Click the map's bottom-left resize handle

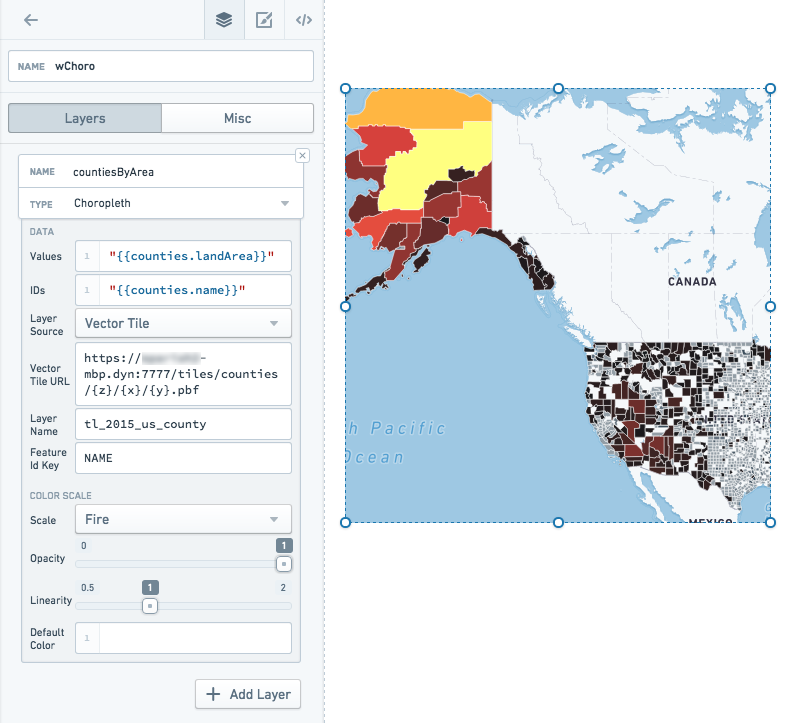345,523
